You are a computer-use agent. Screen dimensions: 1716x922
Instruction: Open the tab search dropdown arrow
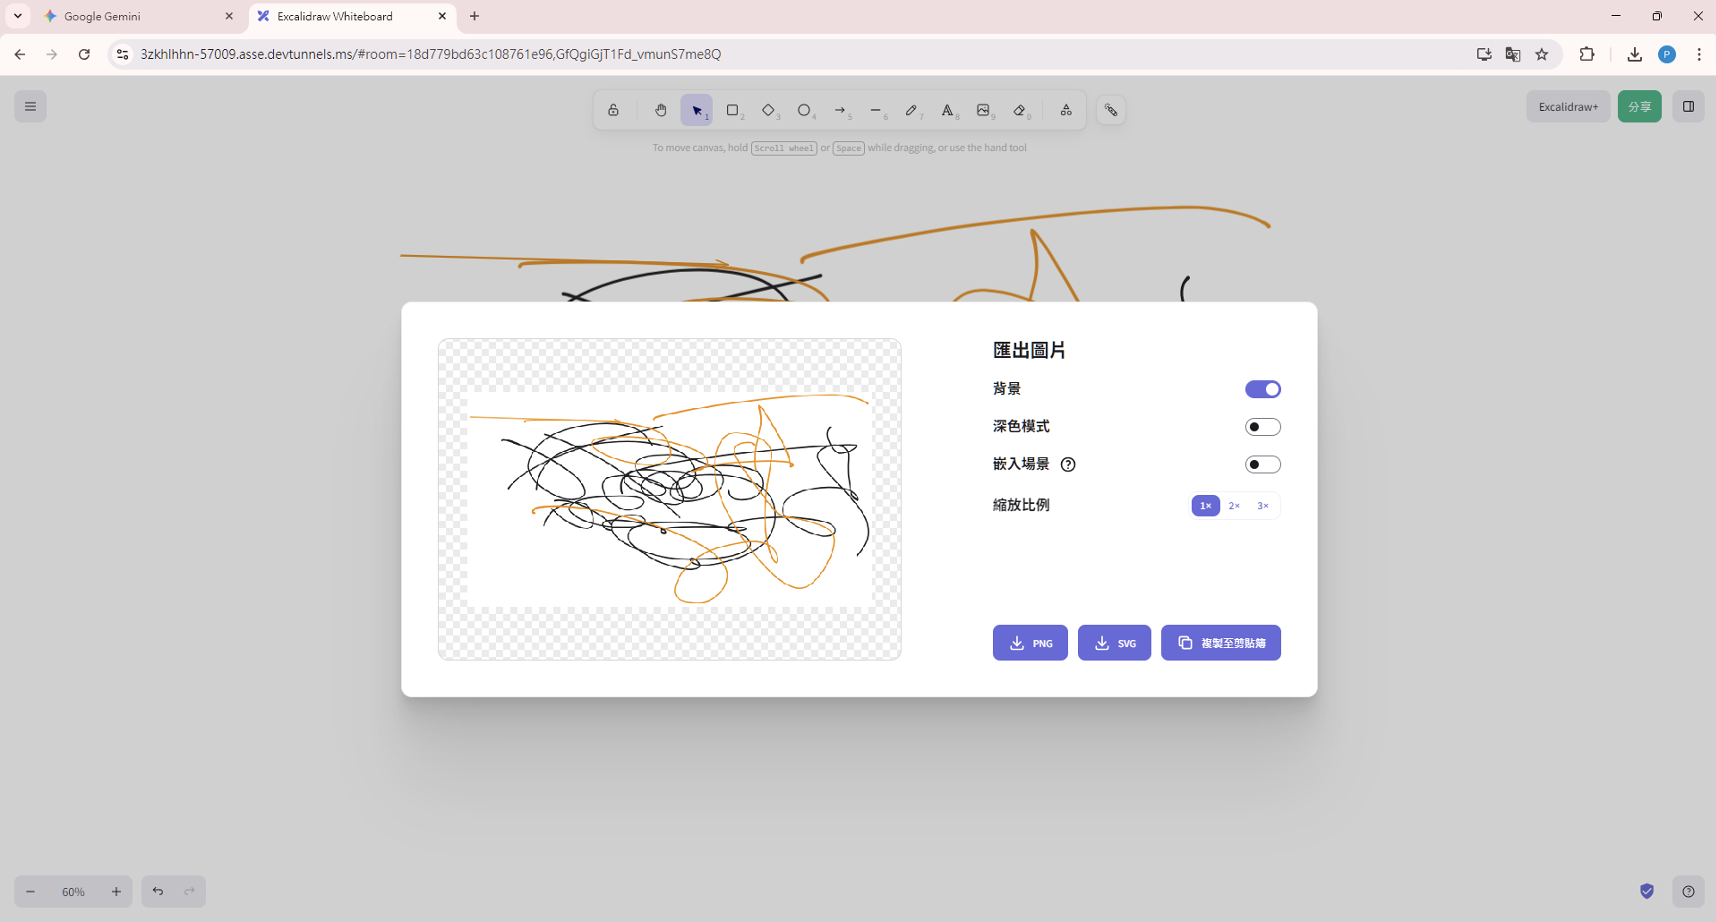pos(18,16)
